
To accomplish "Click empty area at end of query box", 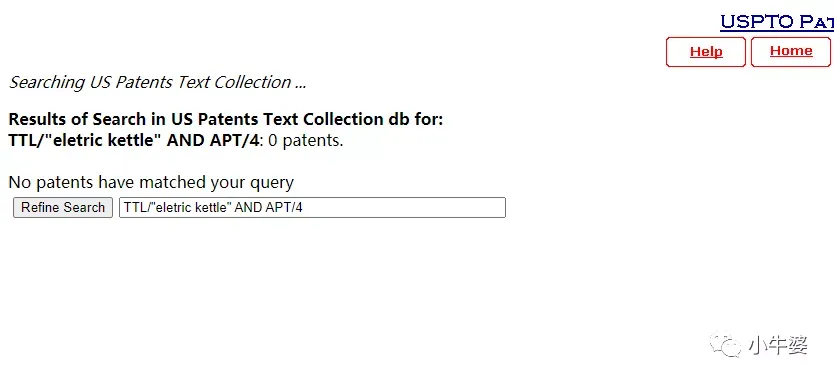I will (x=404, y=208).
